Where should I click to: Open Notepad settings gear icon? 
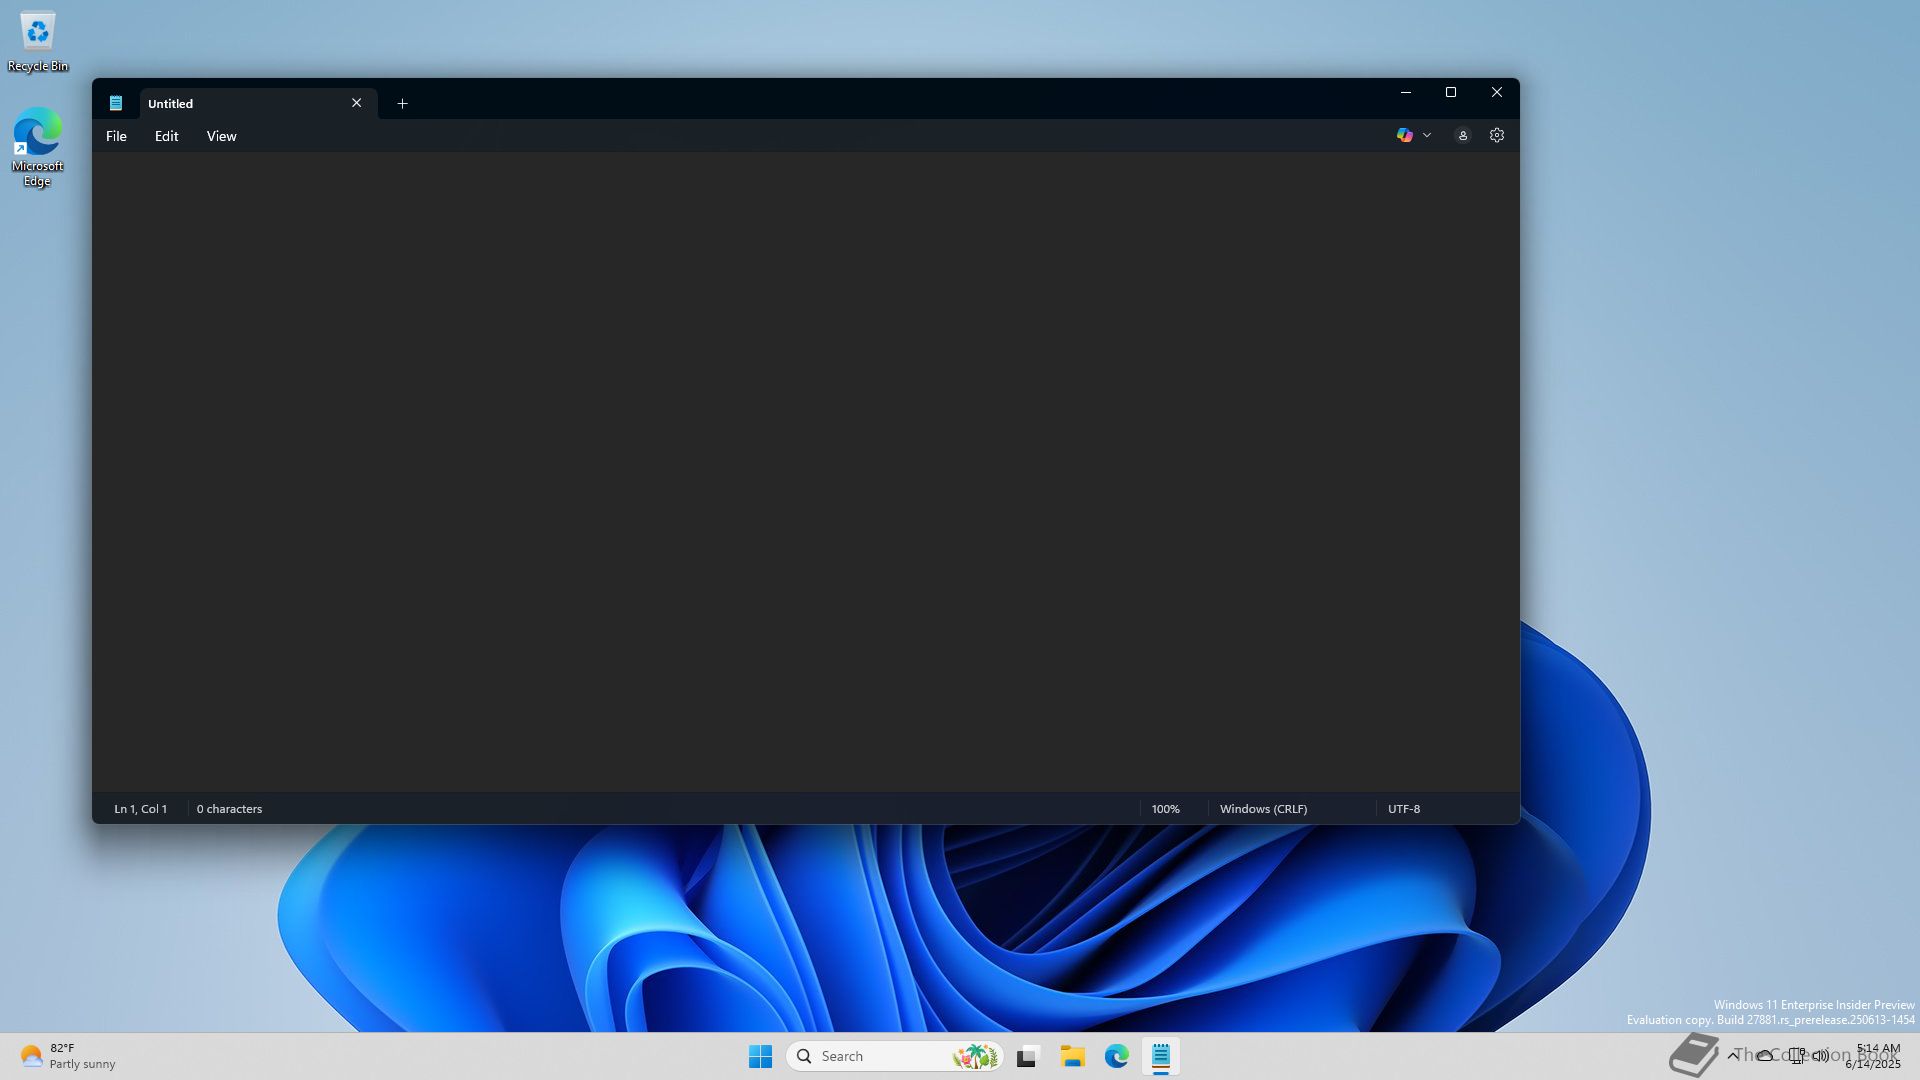click(1496, 135)
